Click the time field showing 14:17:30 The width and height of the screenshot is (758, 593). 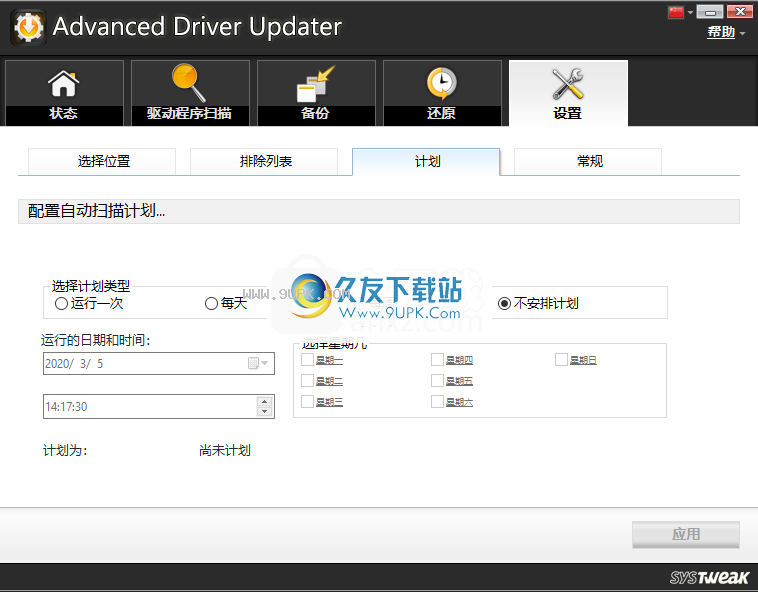coord(159,406)
